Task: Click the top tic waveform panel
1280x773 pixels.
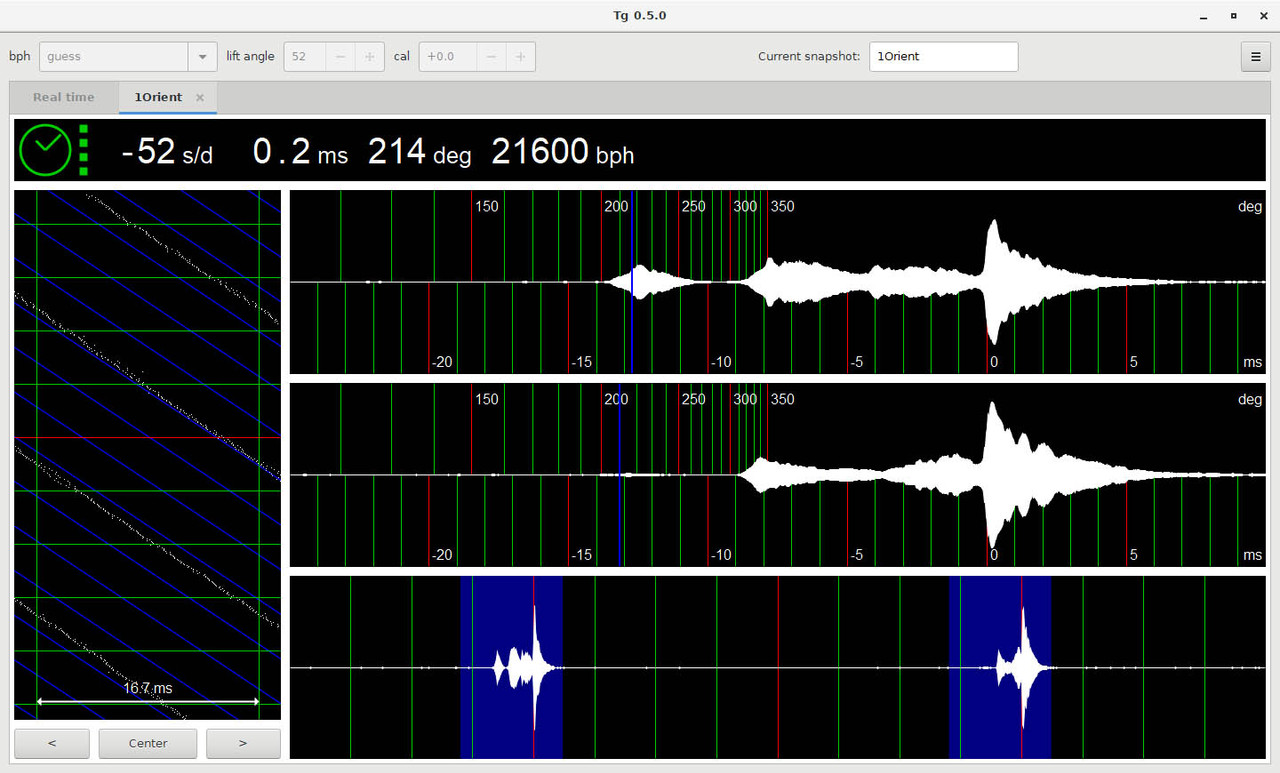Action: point(777,282)
